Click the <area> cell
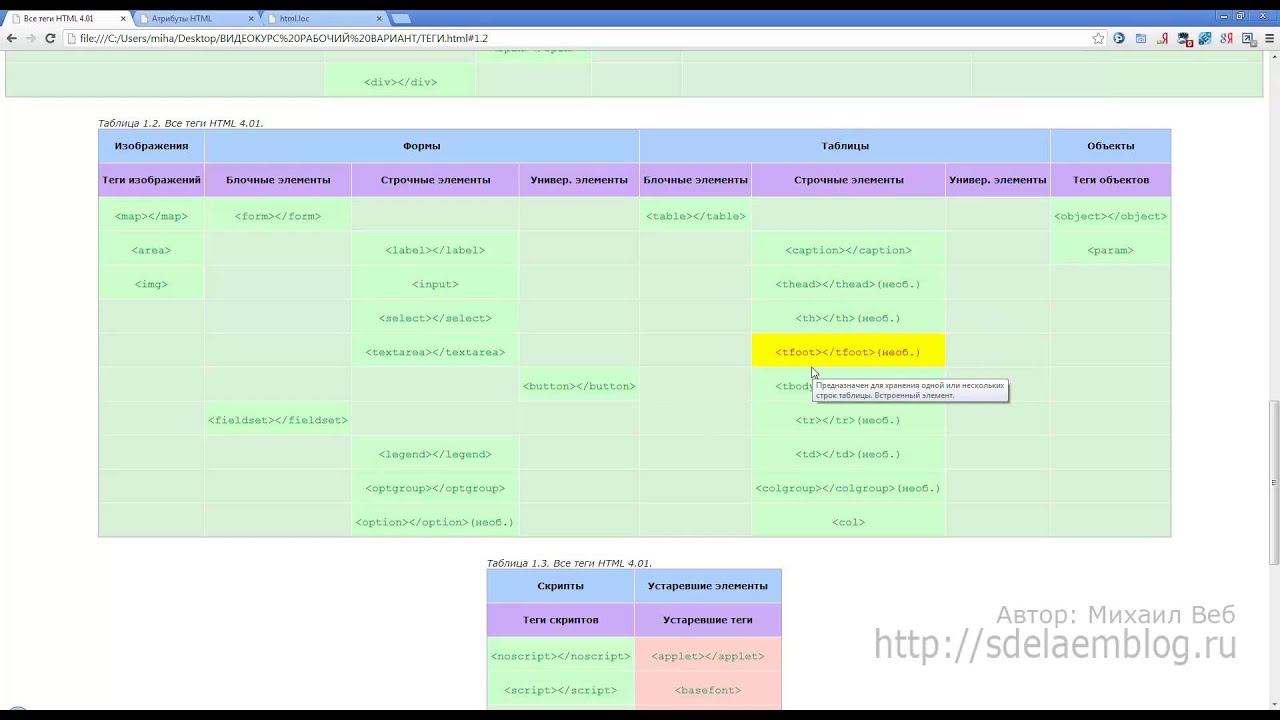This screenshot has width=1280, height=720. coord(151,250)
